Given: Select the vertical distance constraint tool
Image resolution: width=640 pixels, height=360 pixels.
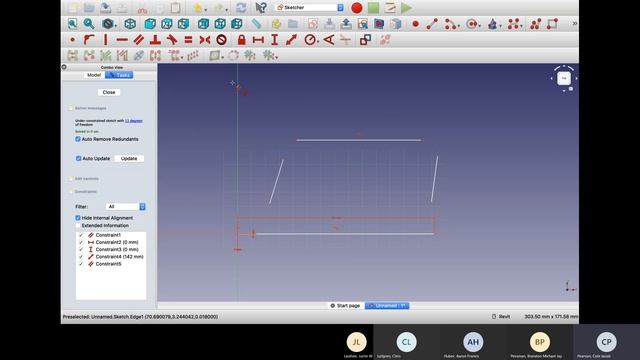Looking at the screenshot, I should click(274, 40).
